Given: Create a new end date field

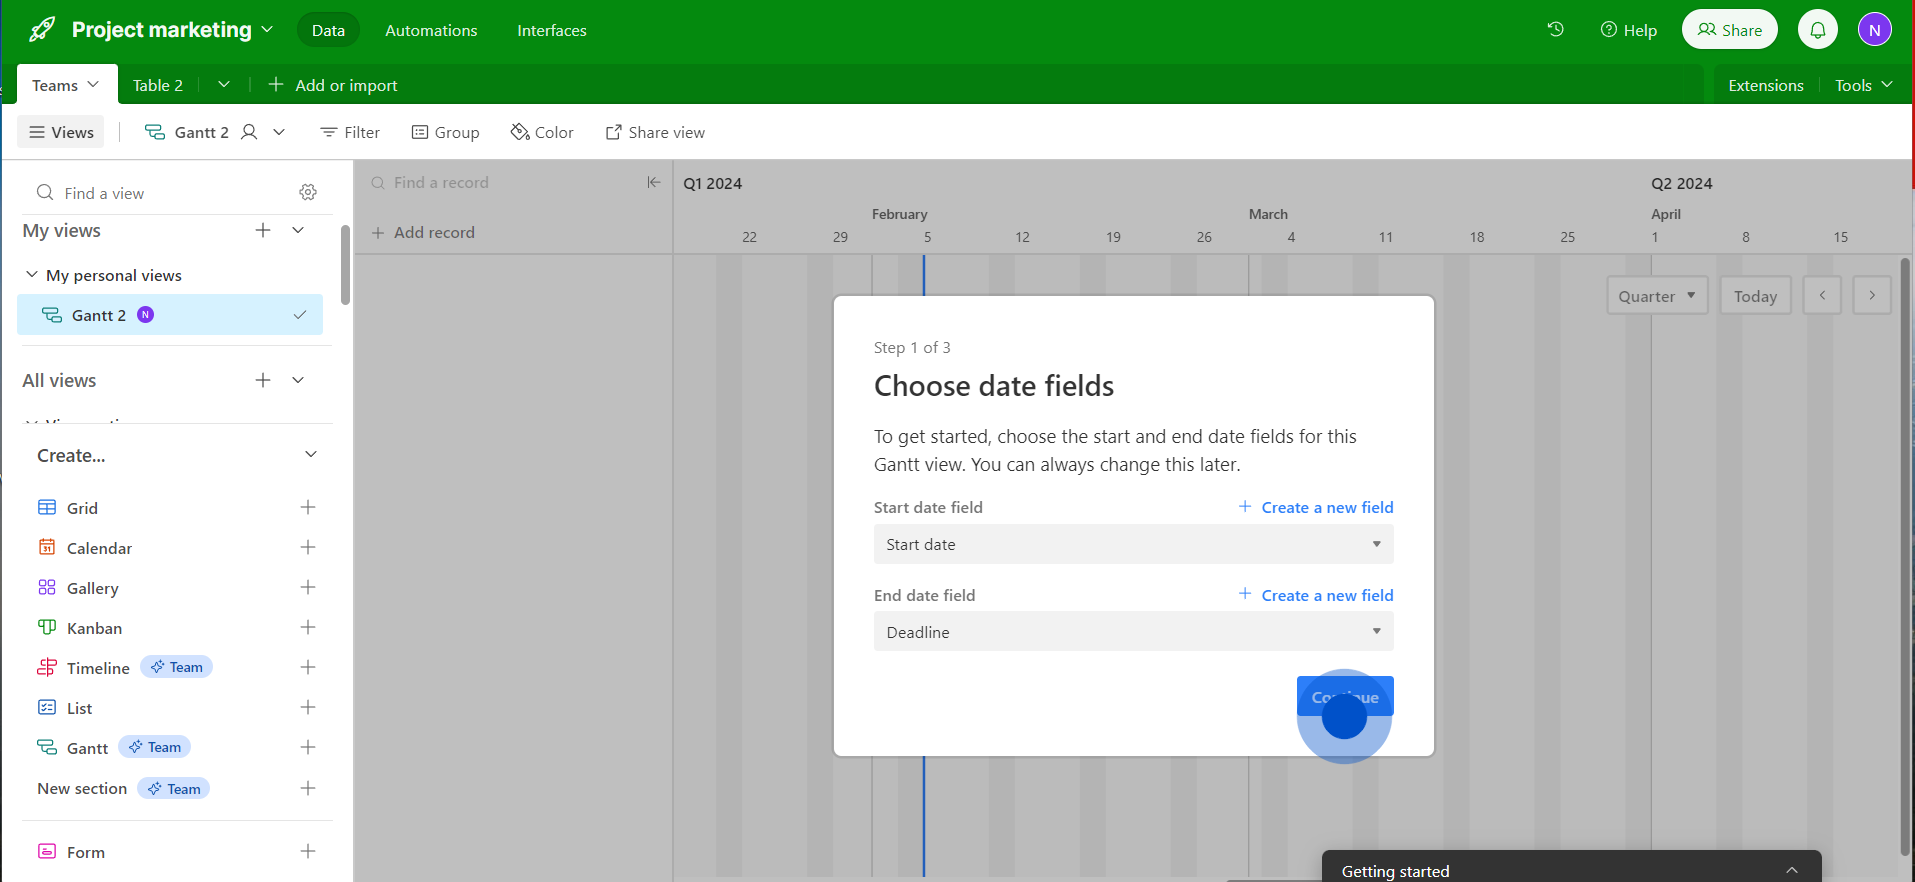Looking at the screenshot, I should point(1316,595).
